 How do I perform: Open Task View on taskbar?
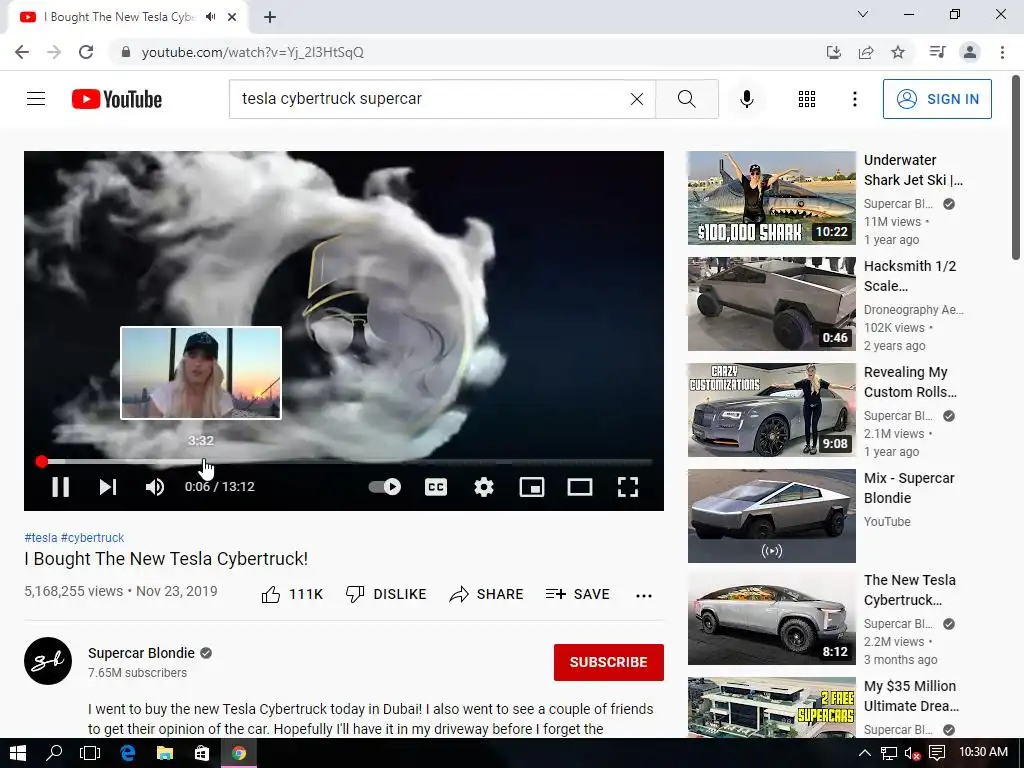tap(90, 754)
